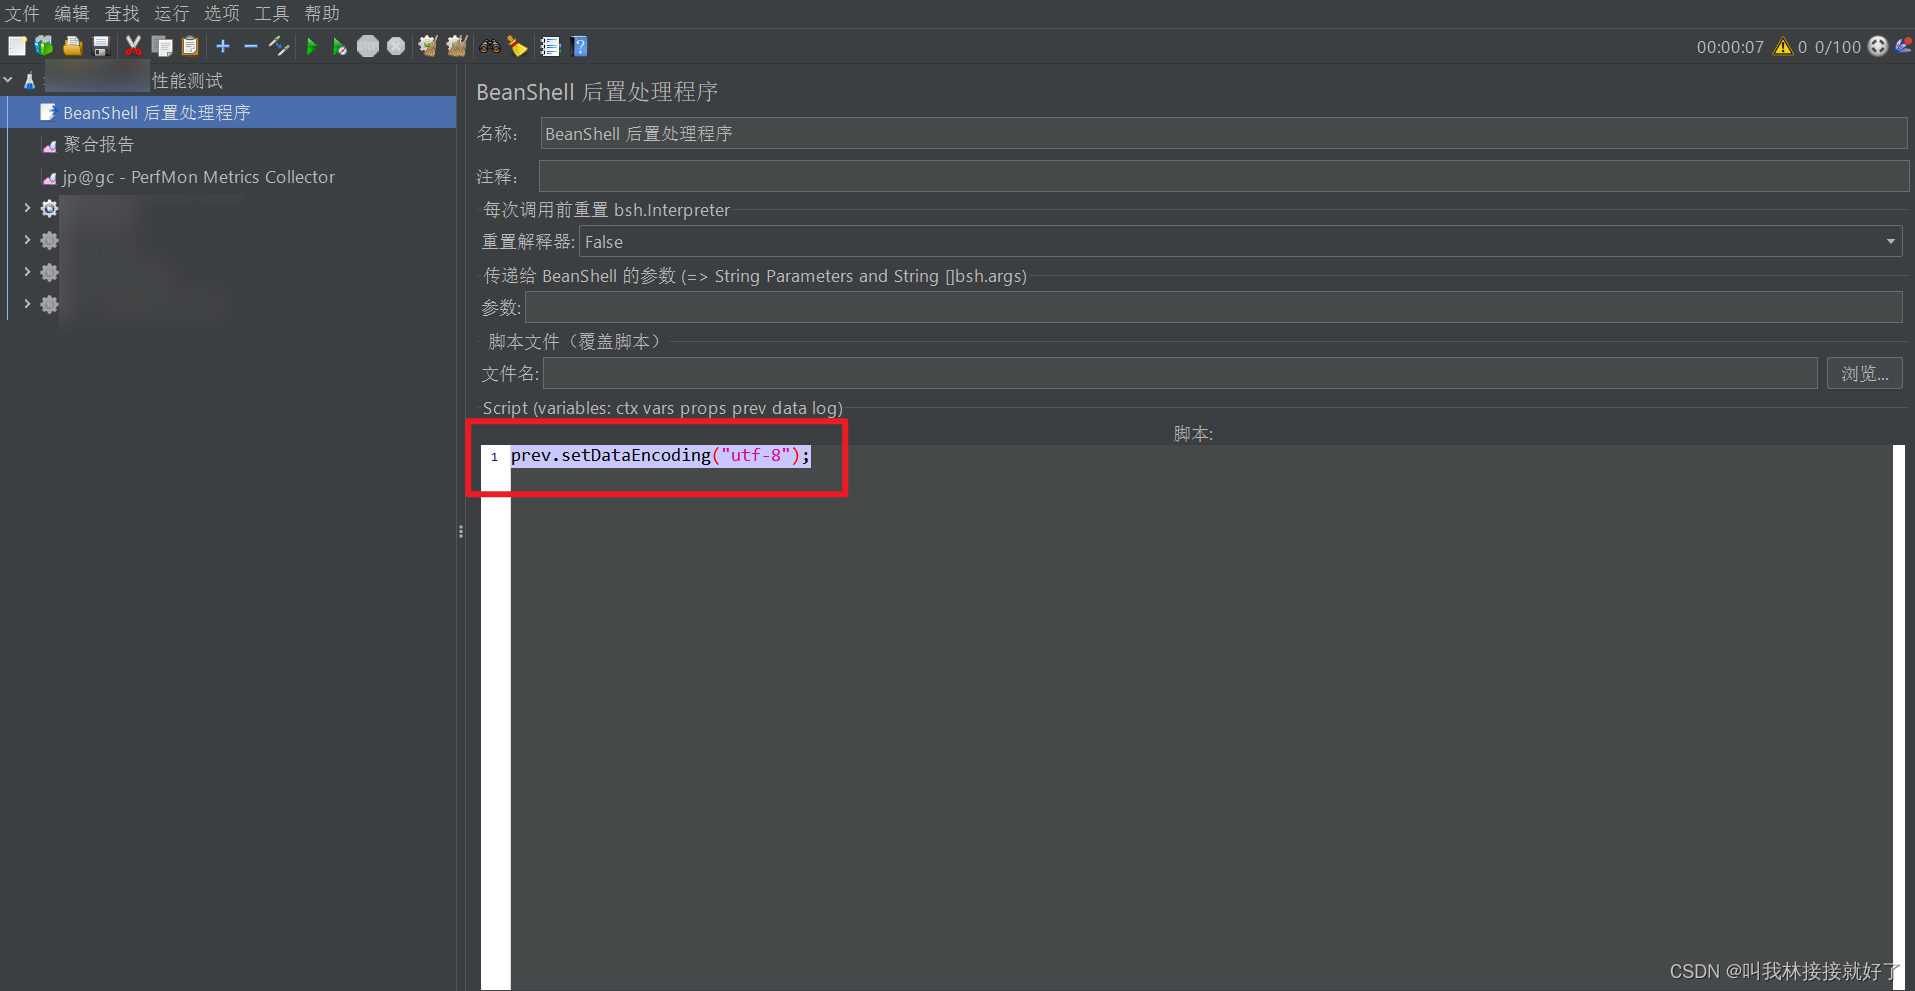Stop the running test
1915x991 pixels.
tap(368, 46)
